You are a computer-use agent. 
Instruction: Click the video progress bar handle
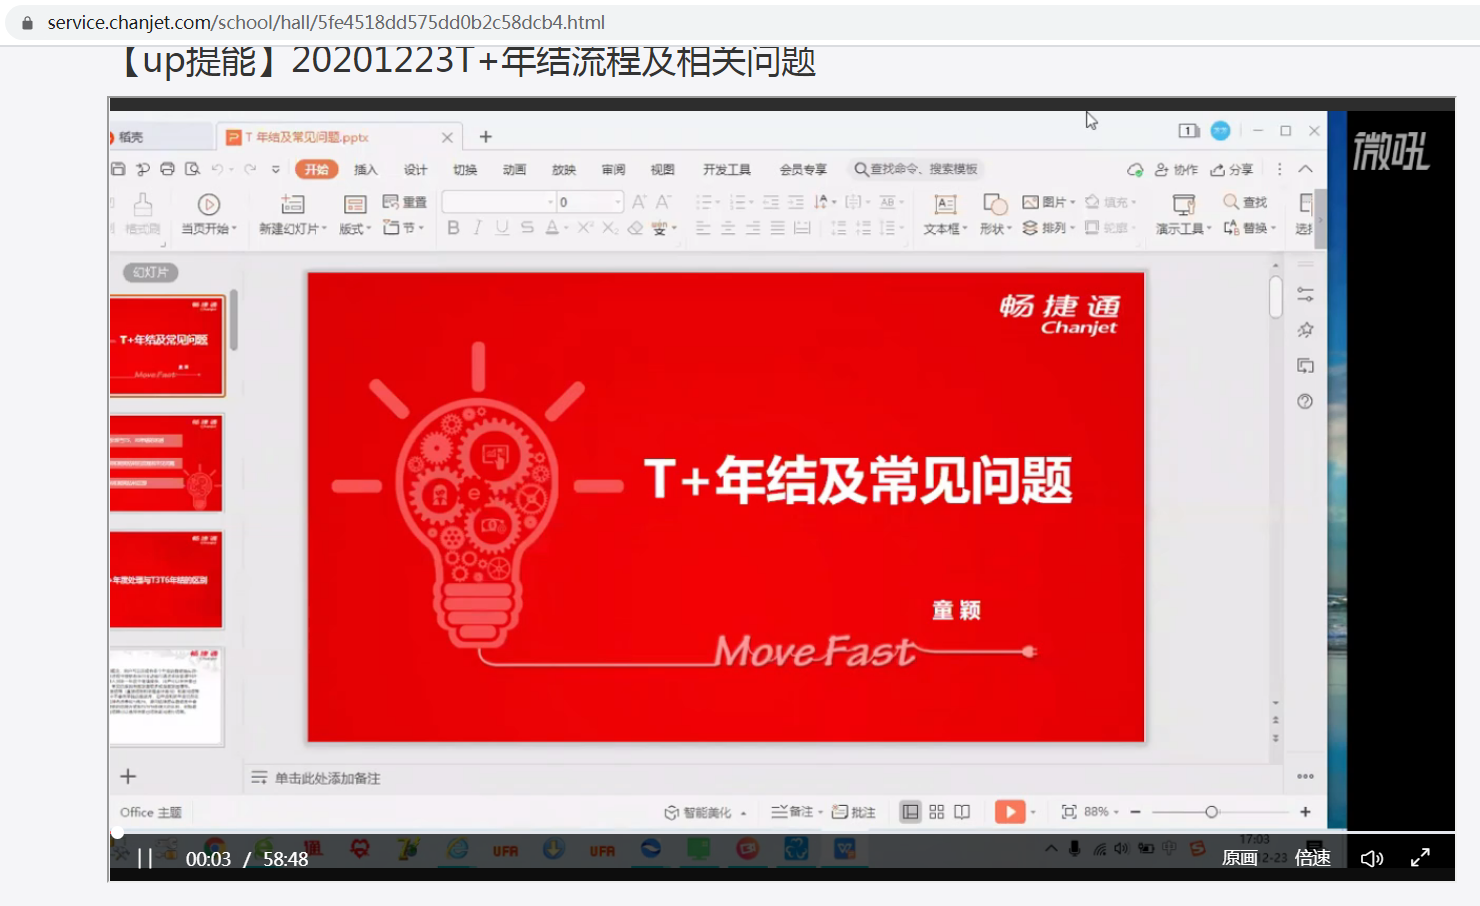(x=117, y=832)
